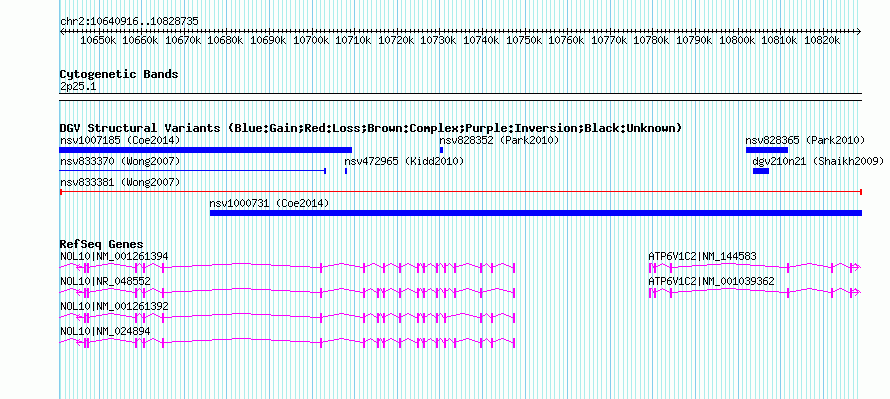Select the blue gain bar for nsv1007185
890x399 pixels.
click(x=205, y=150)
